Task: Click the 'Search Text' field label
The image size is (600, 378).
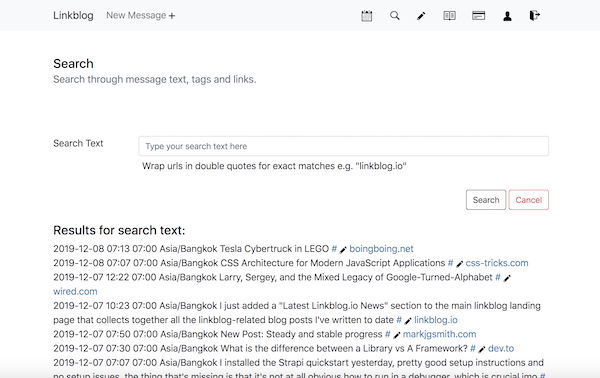Action: point(78,143)
